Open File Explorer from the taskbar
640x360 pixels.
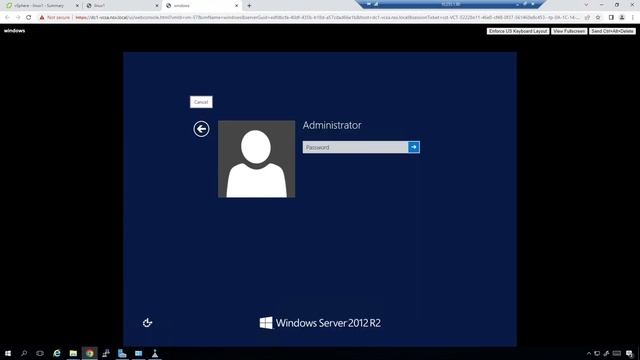pyautogui.click(x=73, y=353)
